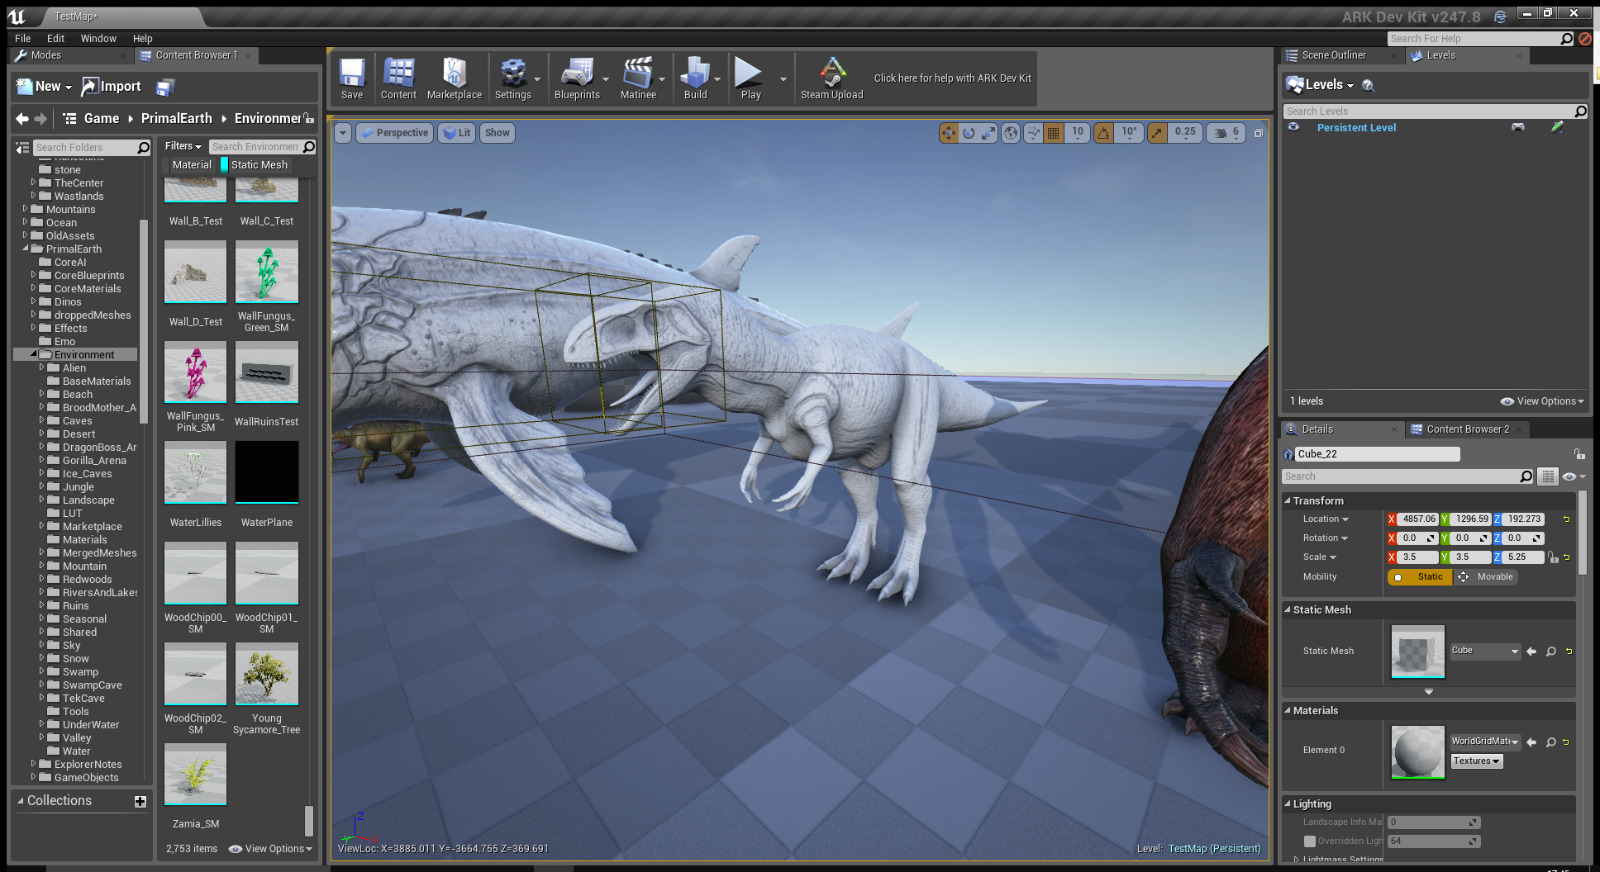Open the scale snap value 0.25 dropdown

pos(1184,133)
